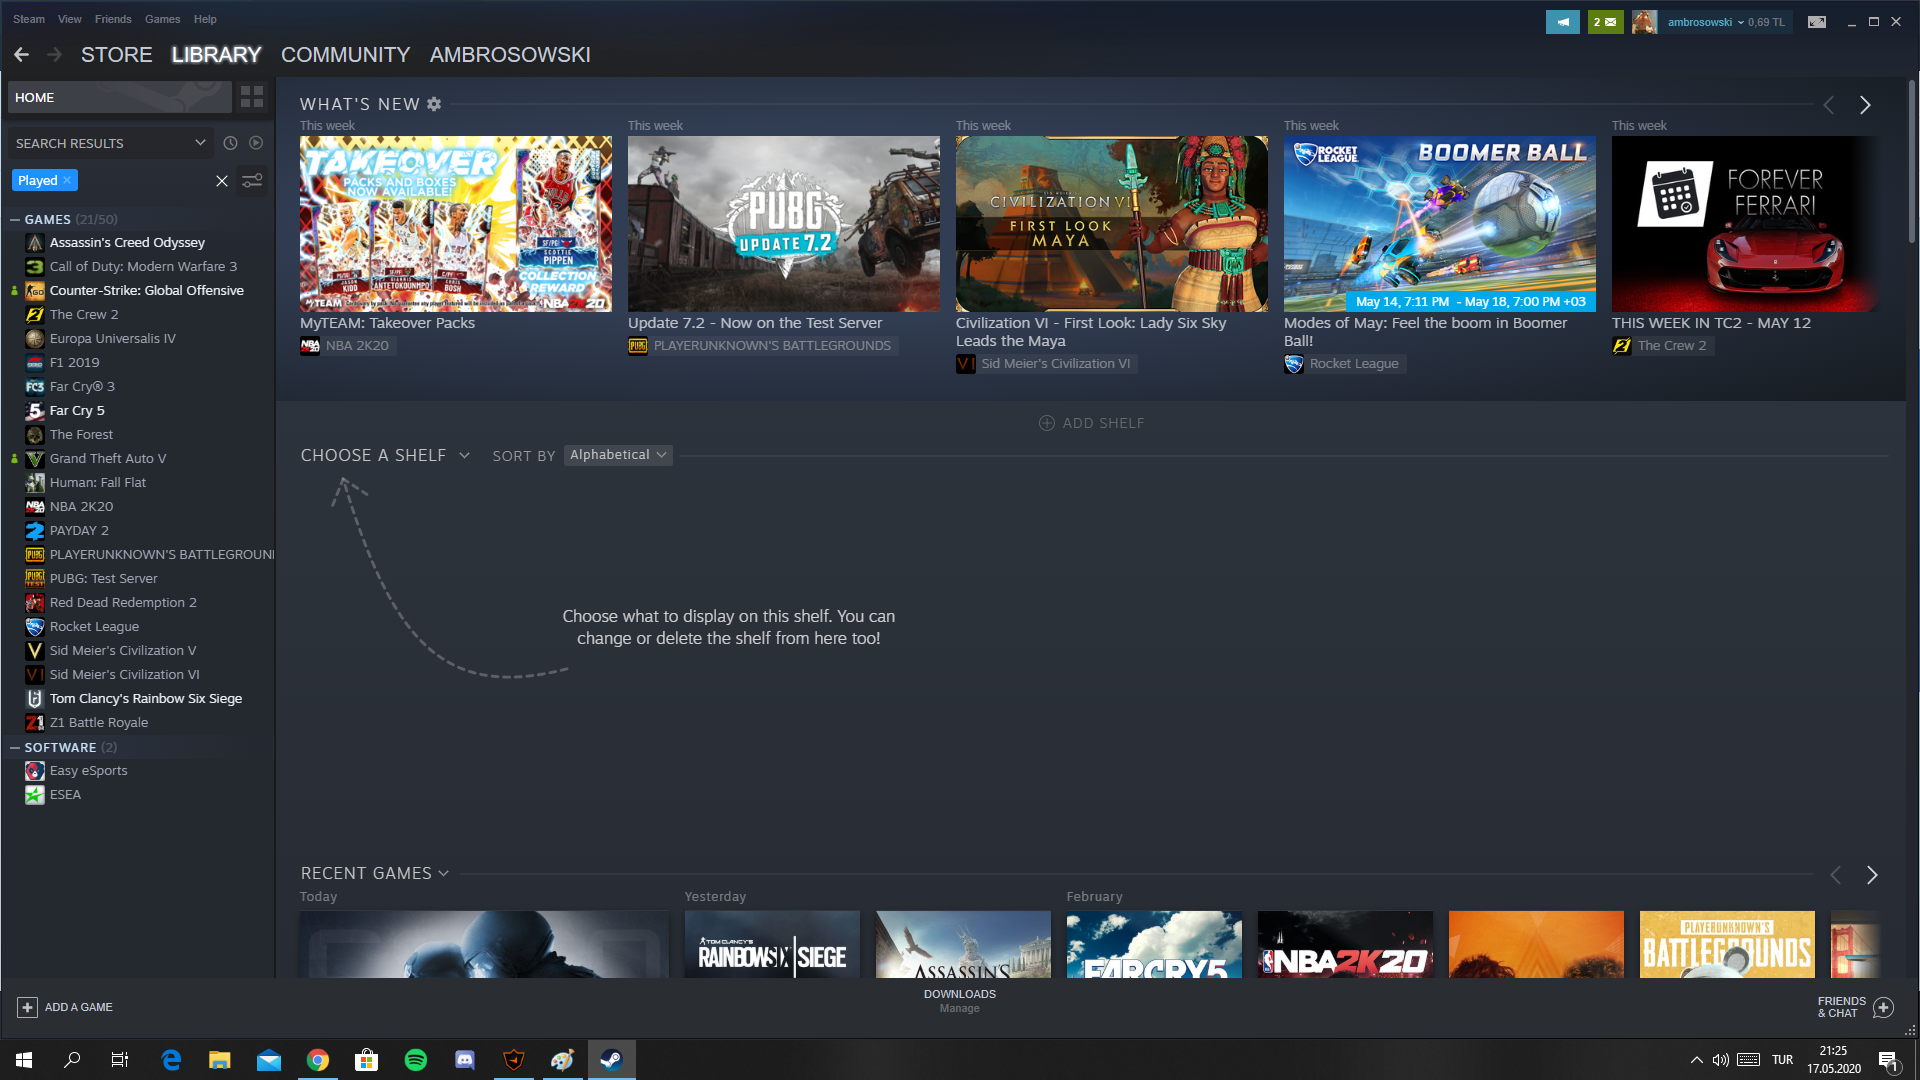Click the back navigation arrow
Image resolution: width=1920 pixels, height=1080 pixels.
pos(21,55)
